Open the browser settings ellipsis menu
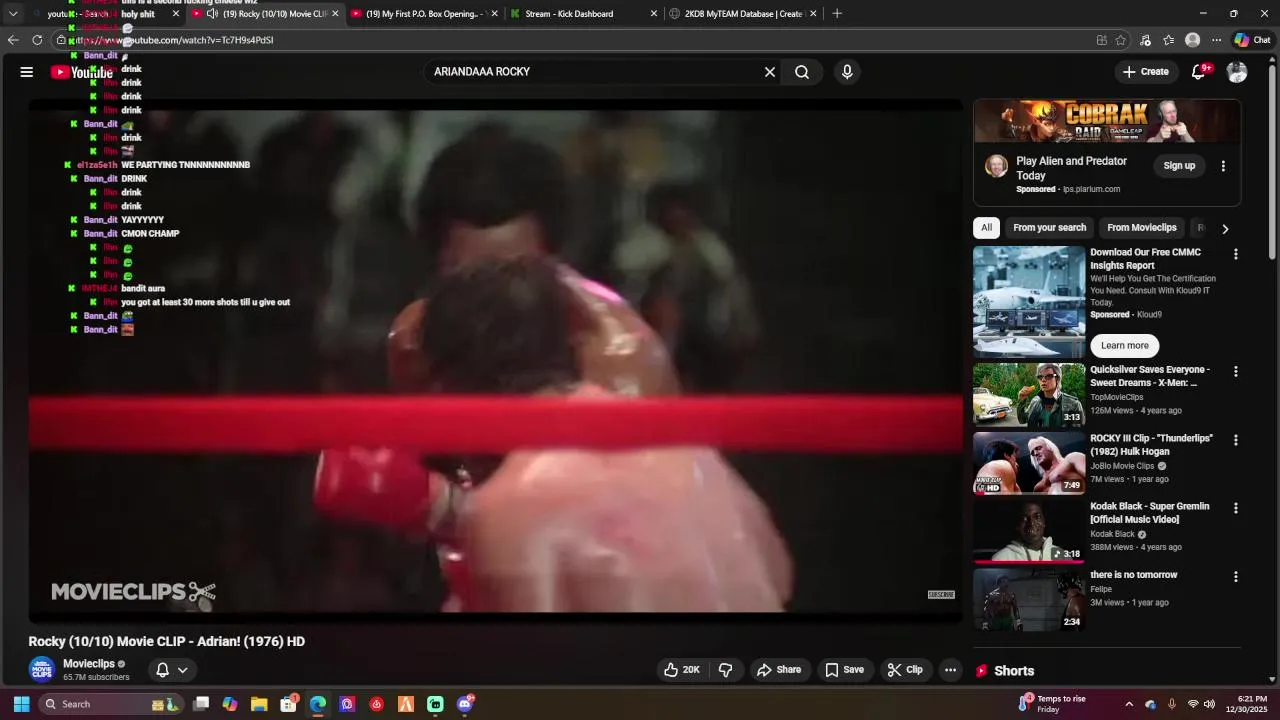The image size is (1280, 720). point(1216,40)
